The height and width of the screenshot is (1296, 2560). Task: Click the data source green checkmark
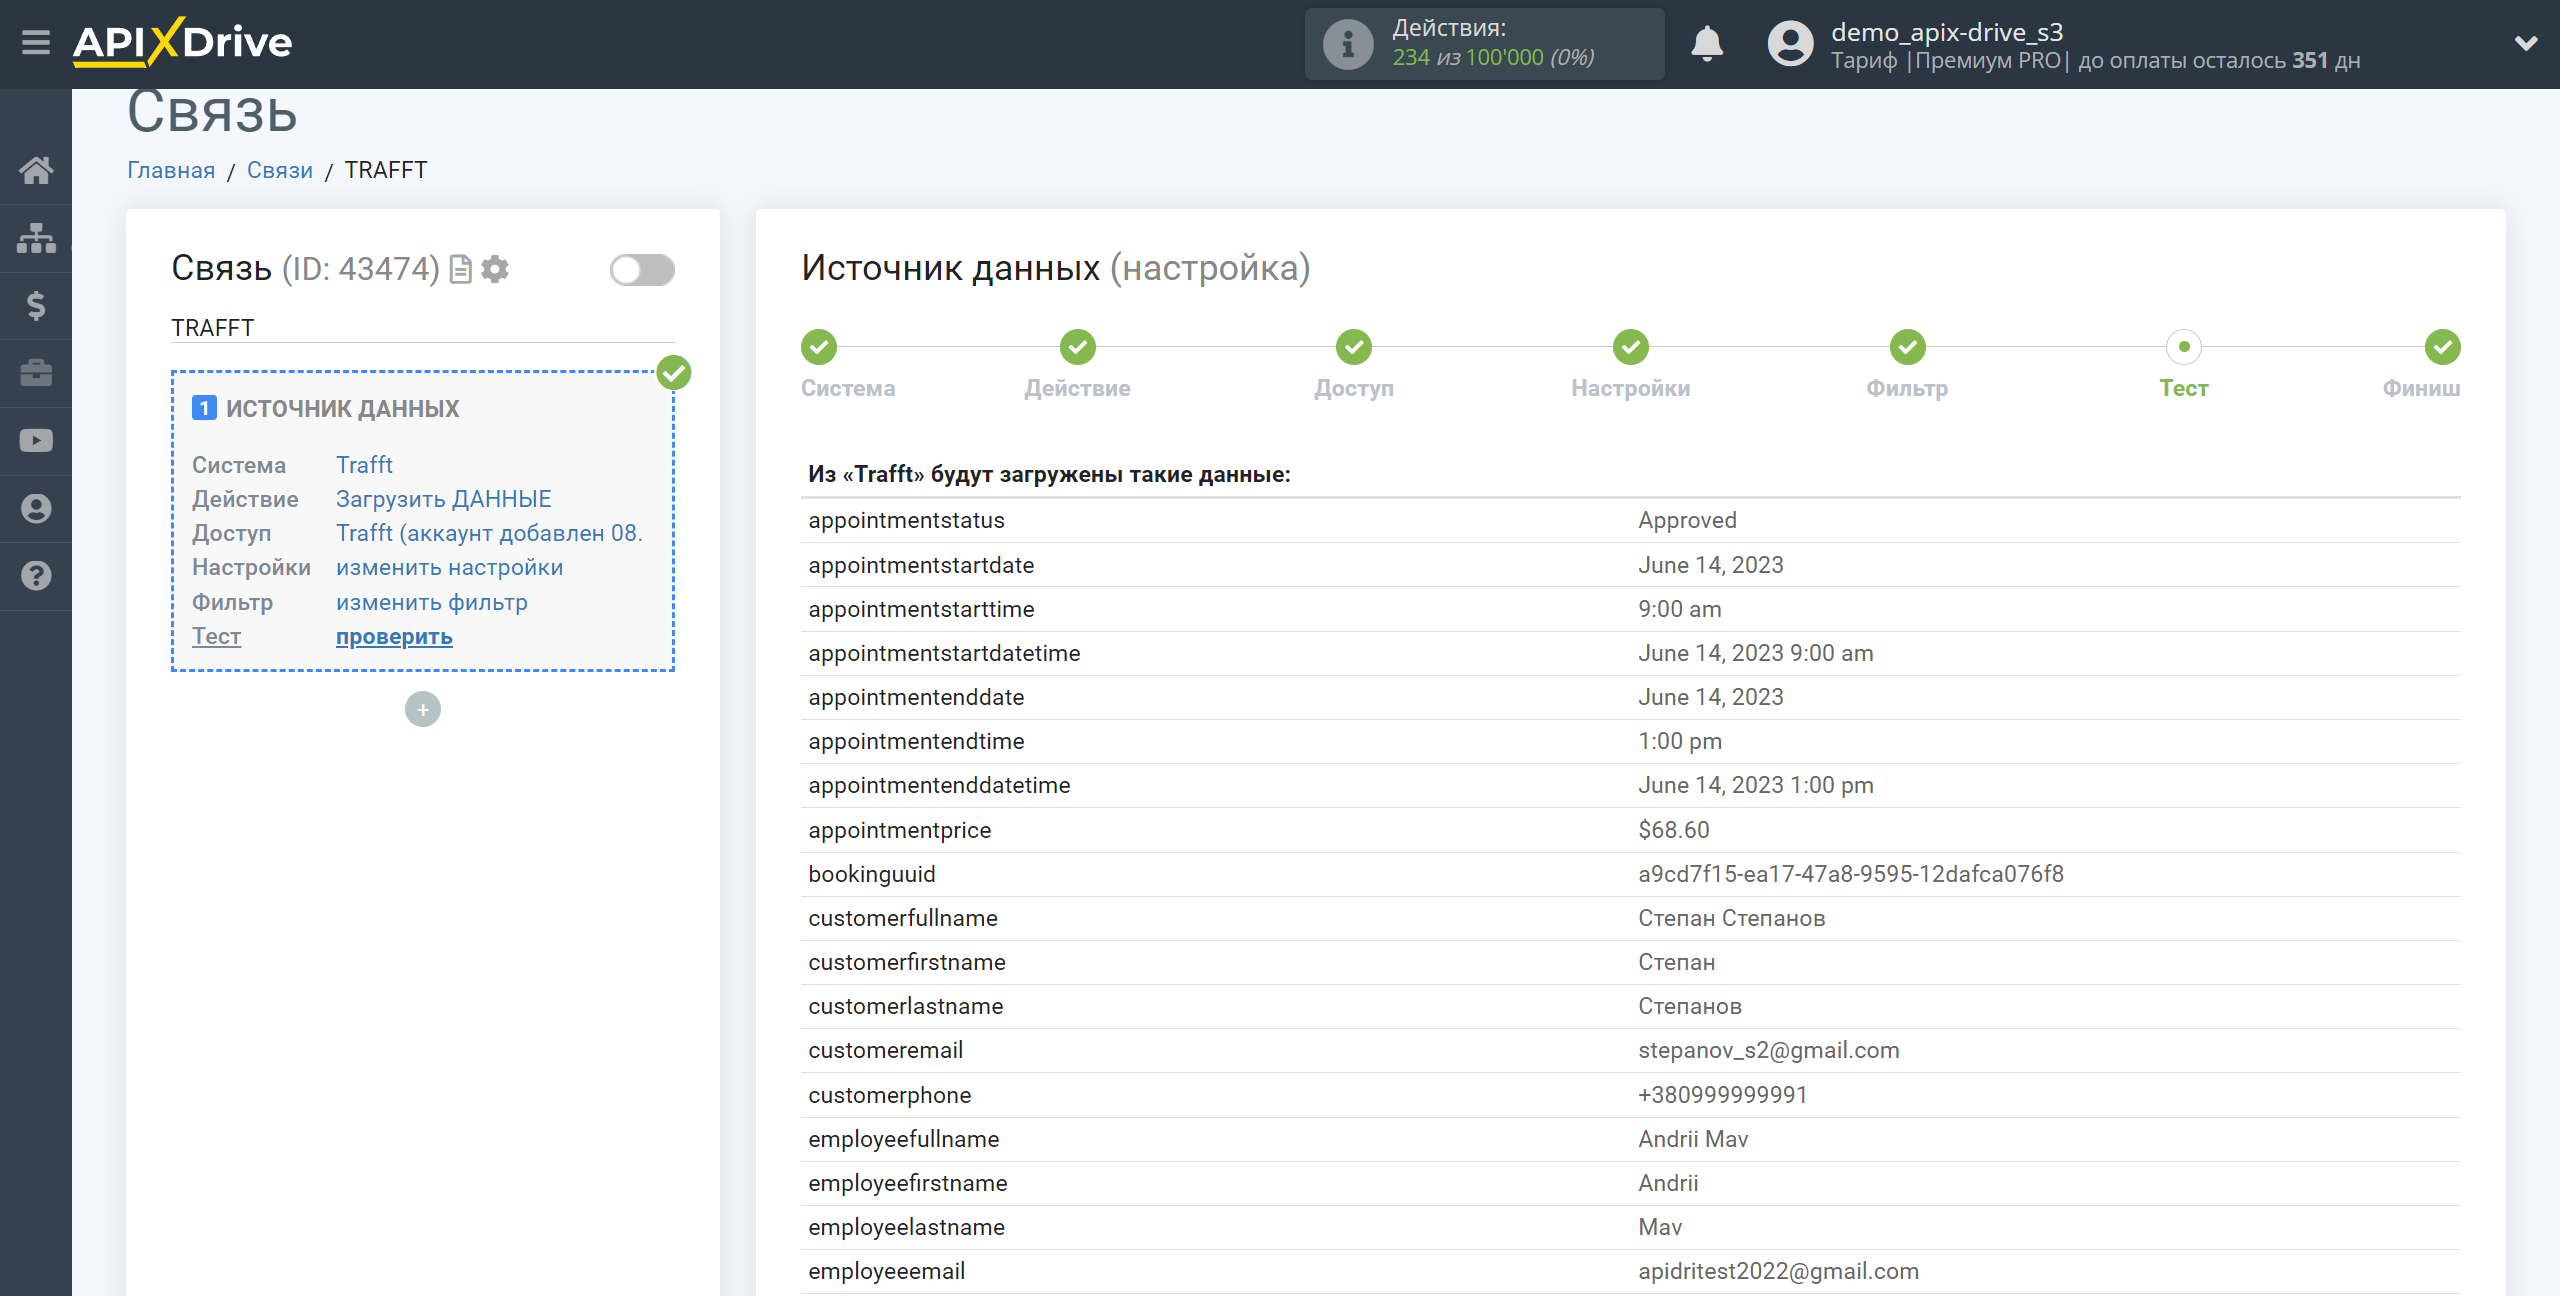click(674, 372)
